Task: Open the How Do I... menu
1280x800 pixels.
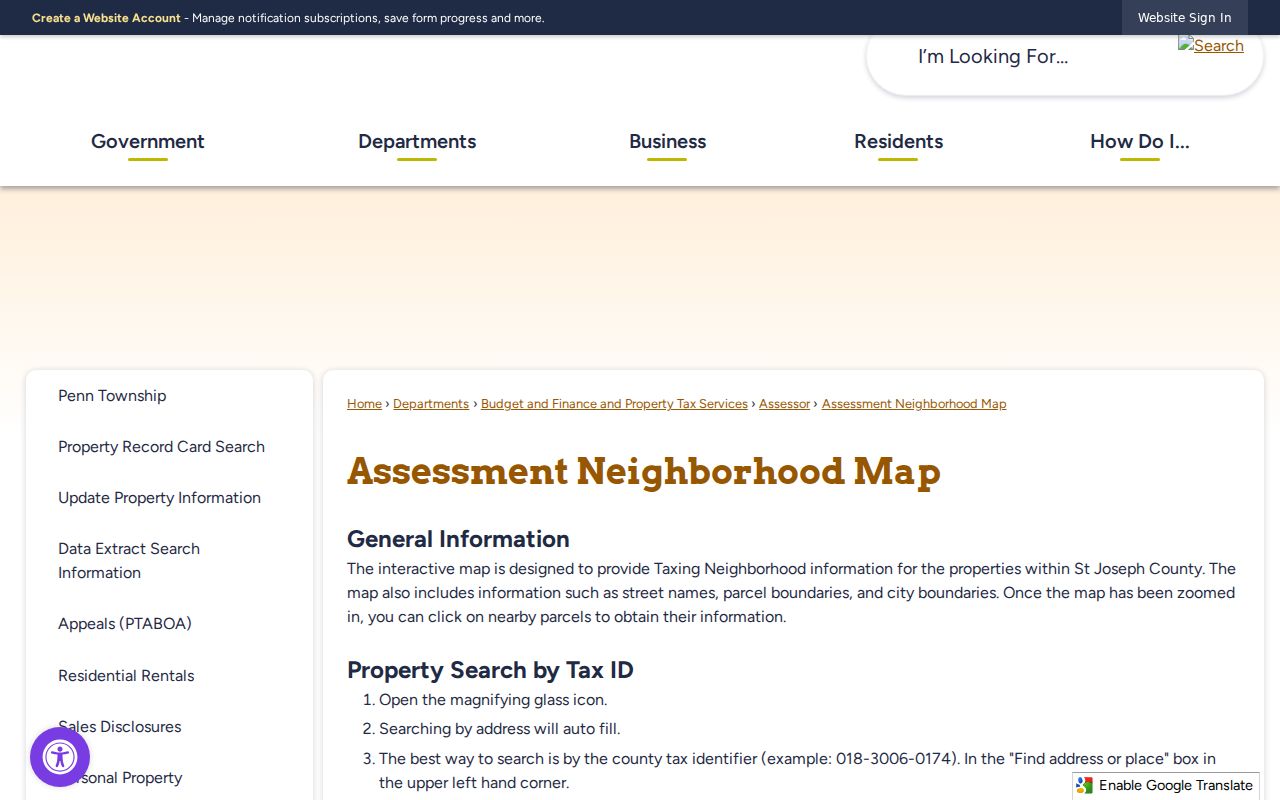Action: coord(1139,141)
